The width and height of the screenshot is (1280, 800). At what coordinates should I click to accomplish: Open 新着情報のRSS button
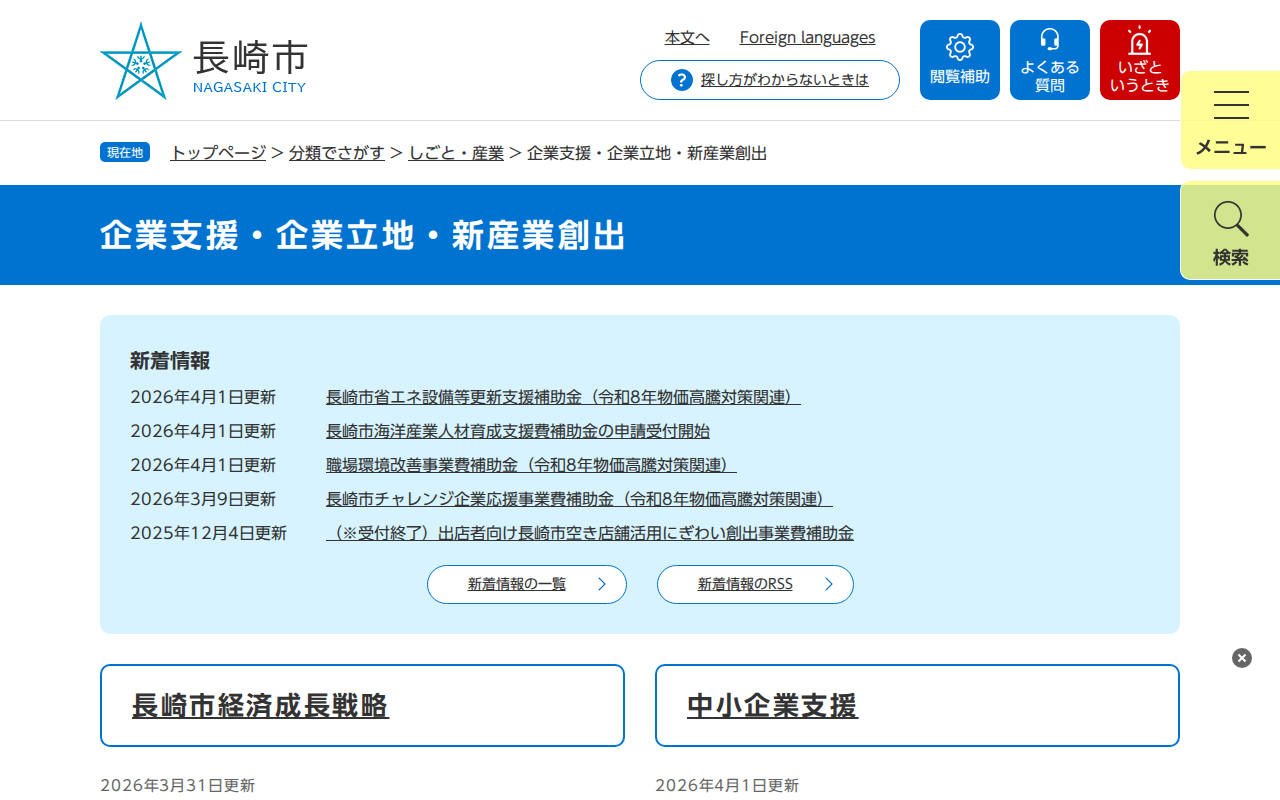pyautogui.click(x=755, y=584)
